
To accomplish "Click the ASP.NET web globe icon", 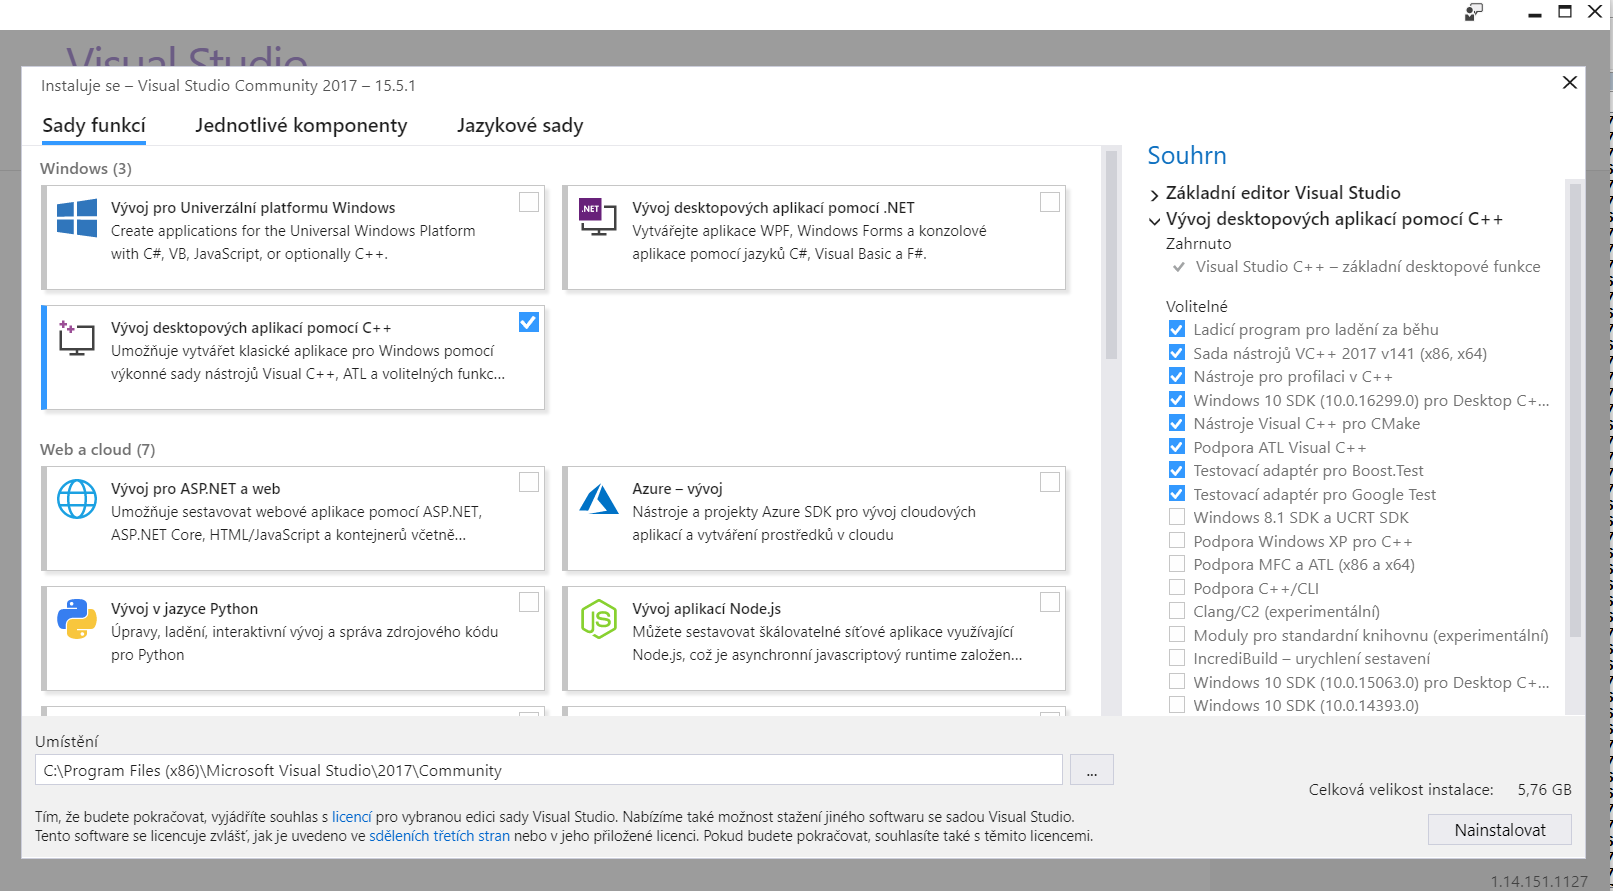I will click(77, 499).
